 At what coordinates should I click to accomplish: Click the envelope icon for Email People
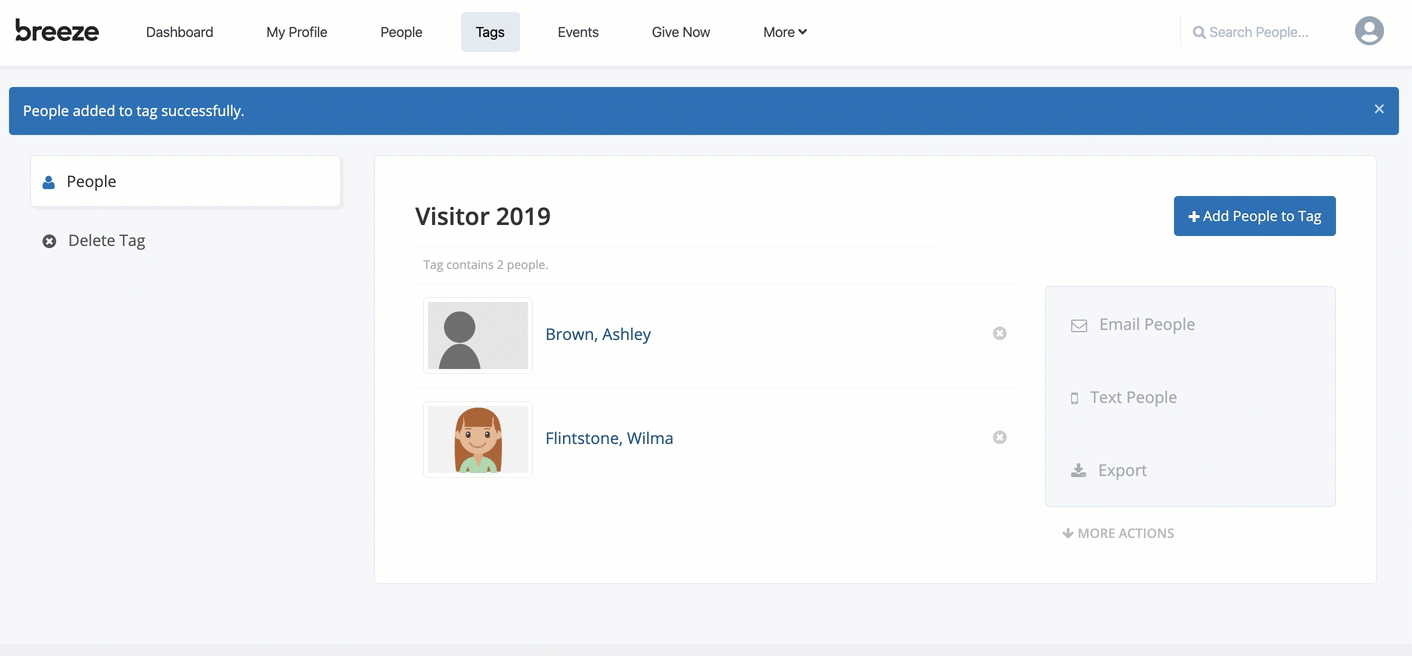(x=1079, y=325)
